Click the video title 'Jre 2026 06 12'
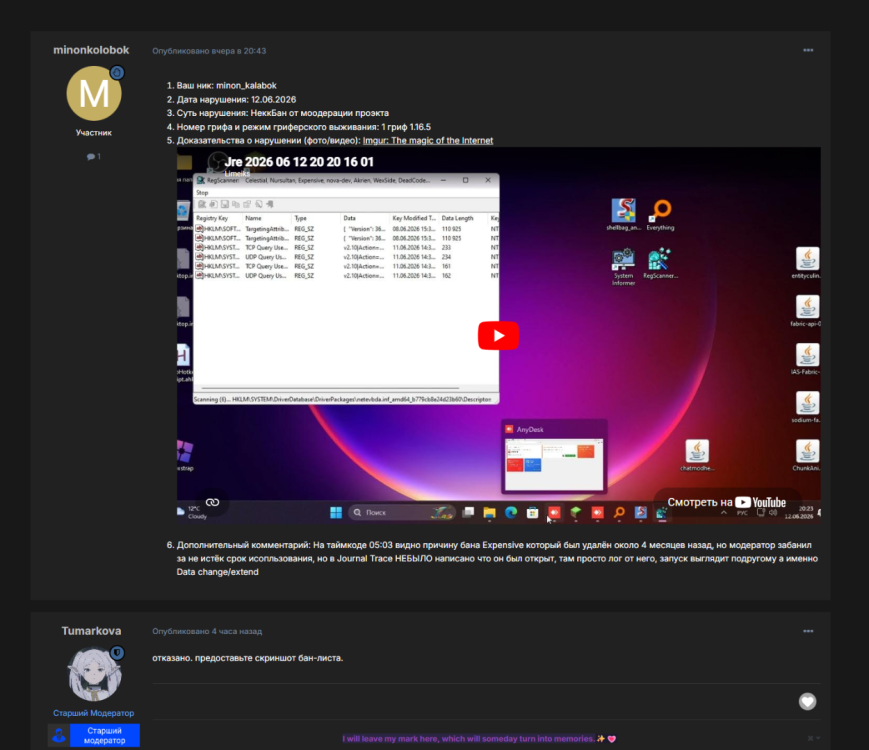This screenshot has height=750, width=869. click(x=299, y=162)
